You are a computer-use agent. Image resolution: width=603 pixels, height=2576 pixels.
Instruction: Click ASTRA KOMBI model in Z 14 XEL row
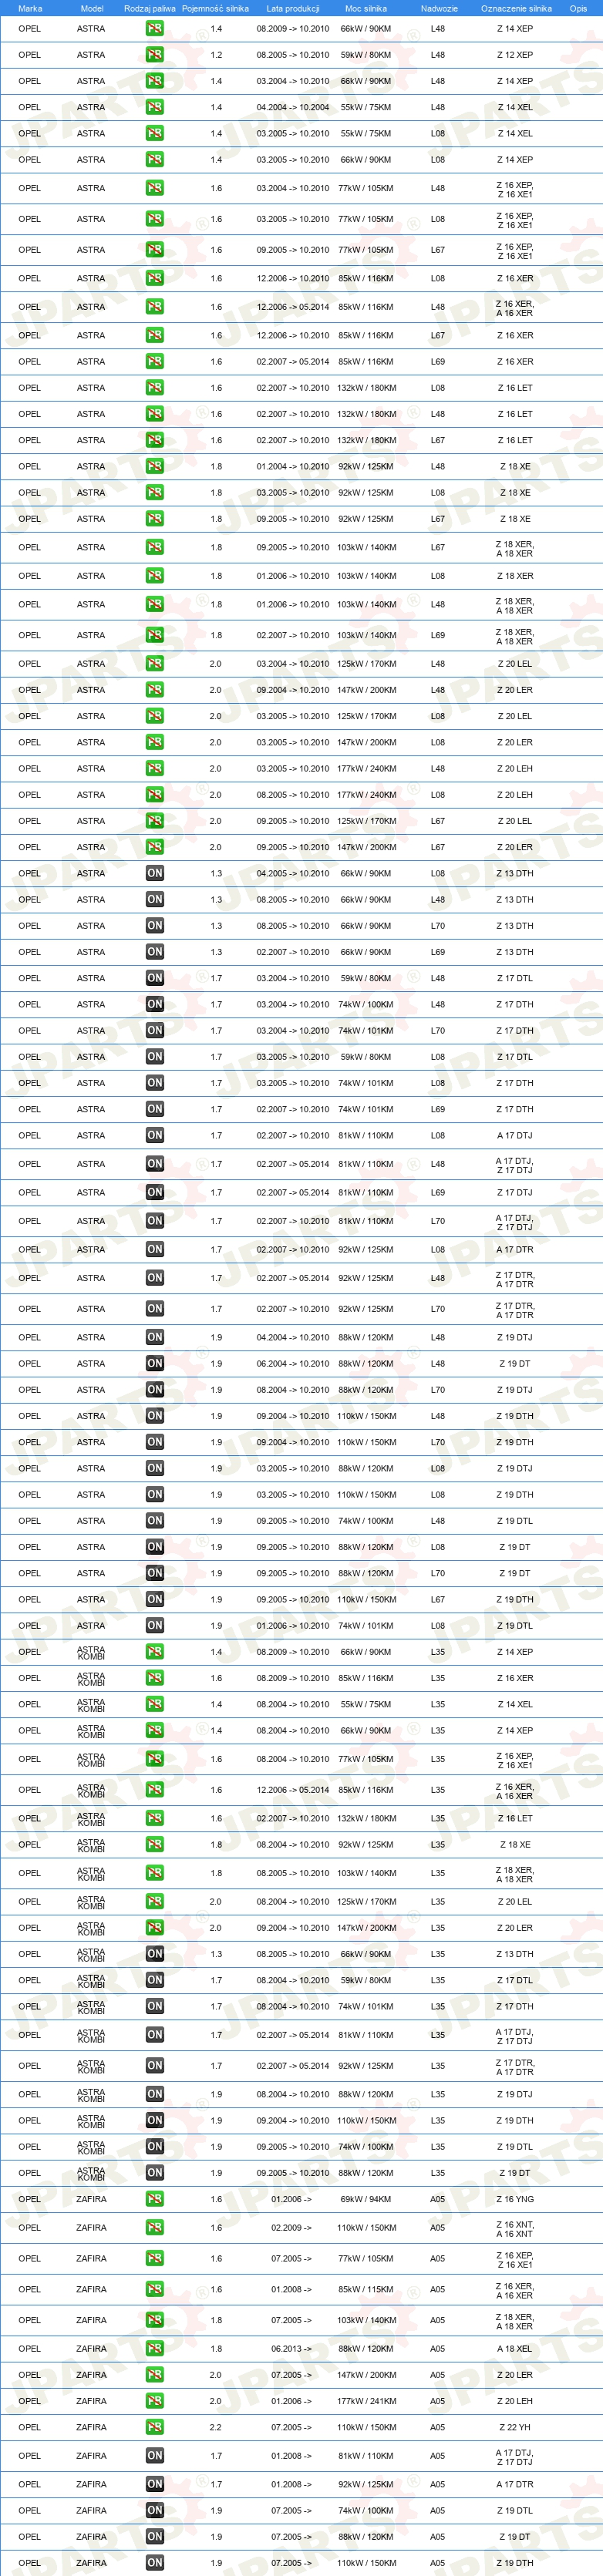coord(91,1705)
